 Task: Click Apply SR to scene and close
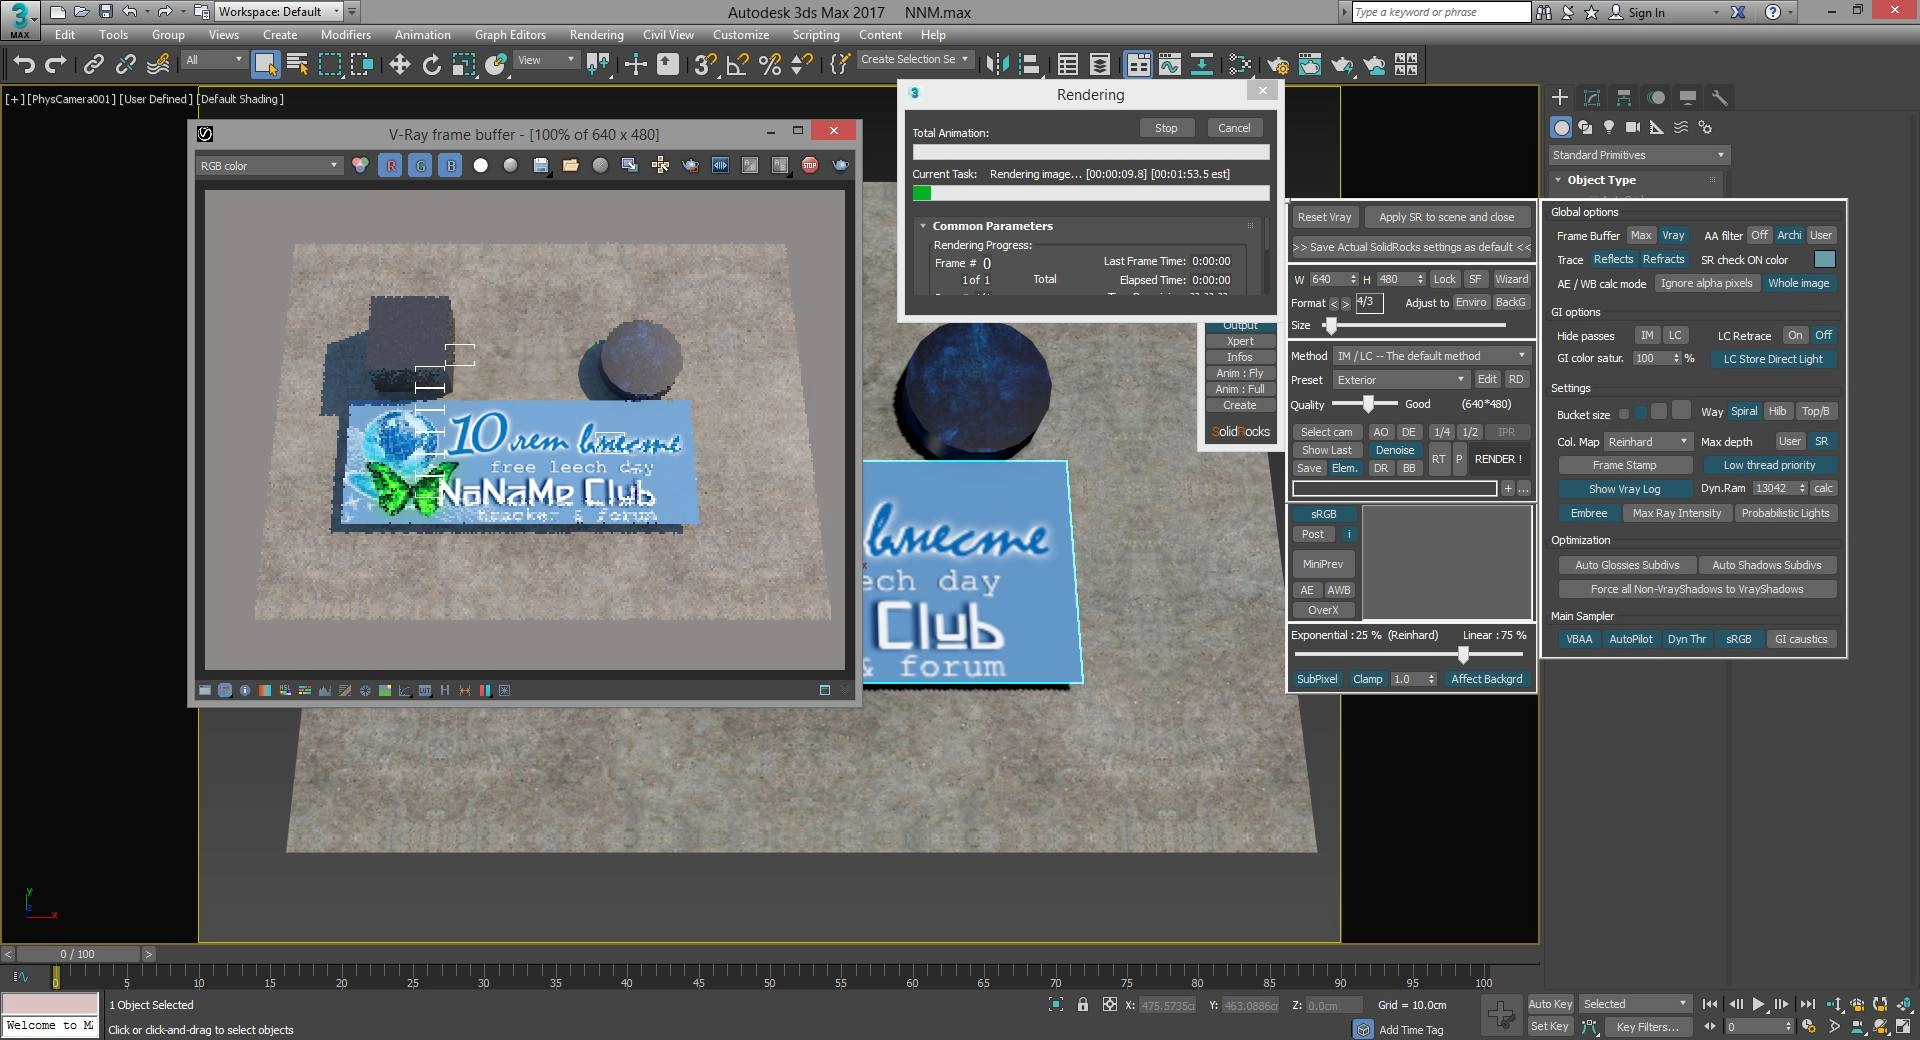pos(1446,217)
